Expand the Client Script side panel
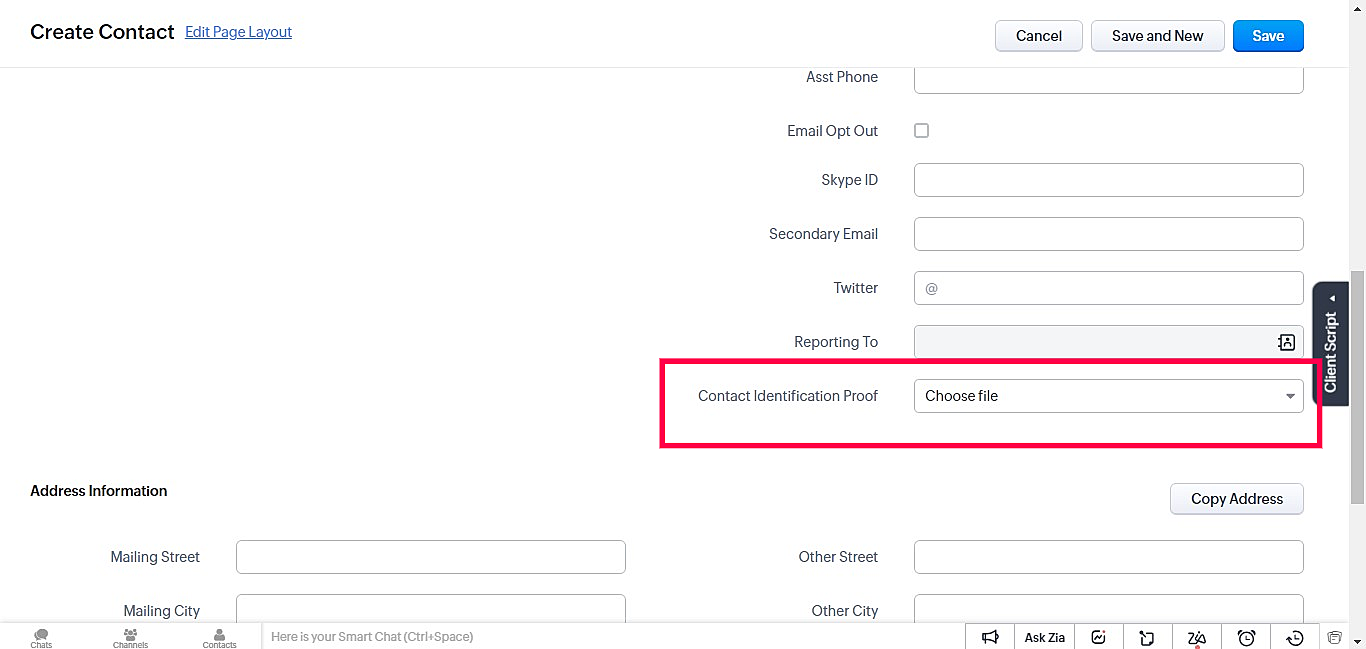 1330,345
